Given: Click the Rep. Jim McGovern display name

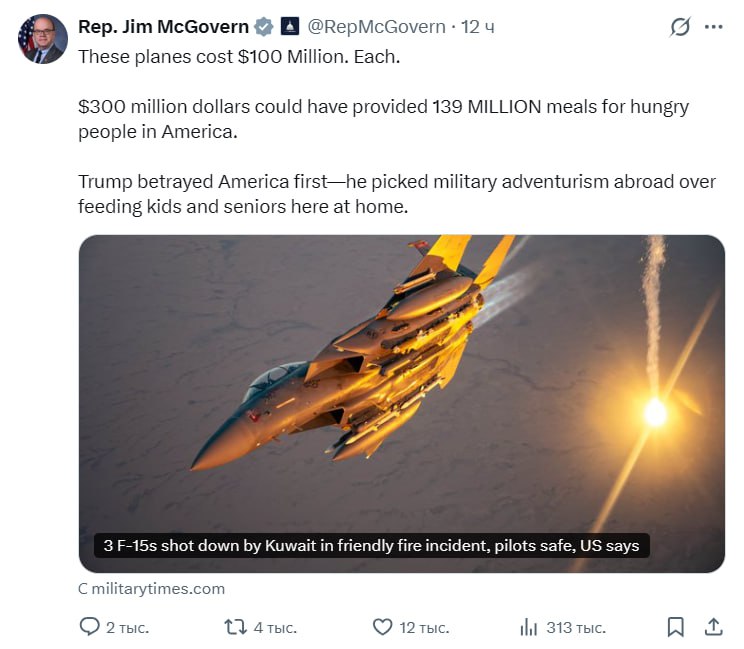Looking at the screenshot, I should click(163, 27).
